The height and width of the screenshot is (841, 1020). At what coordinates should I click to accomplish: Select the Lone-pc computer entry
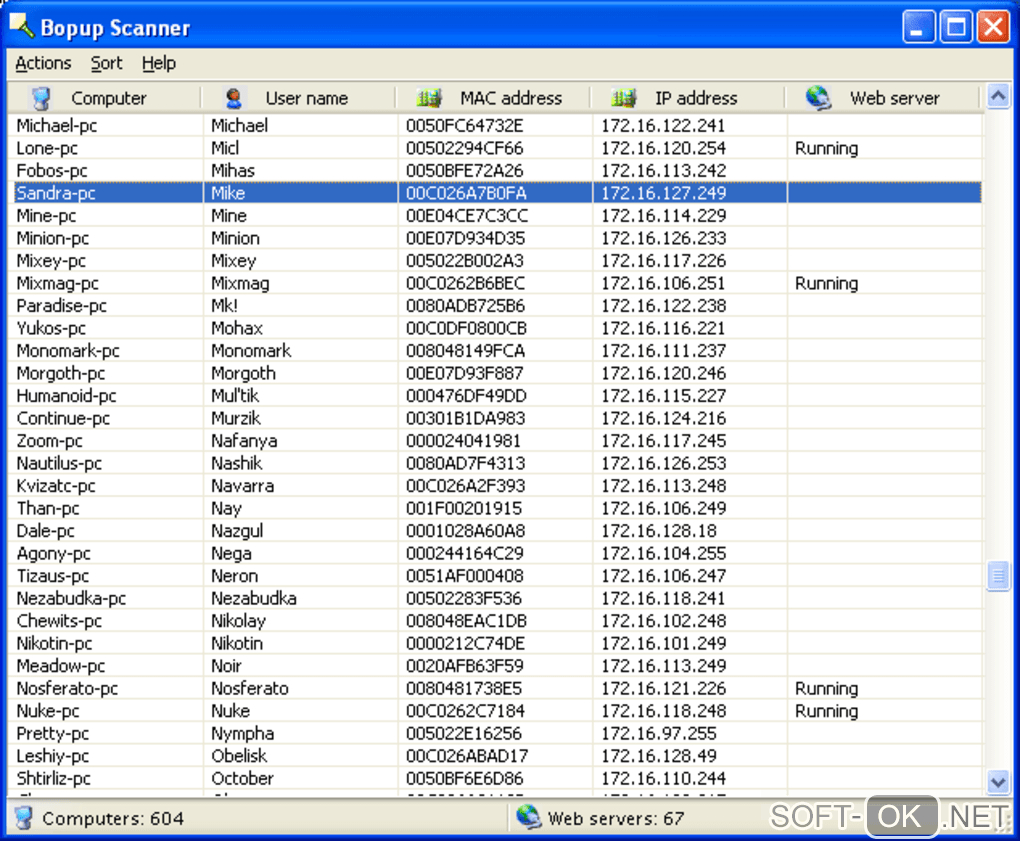click(x=47, y=148)
